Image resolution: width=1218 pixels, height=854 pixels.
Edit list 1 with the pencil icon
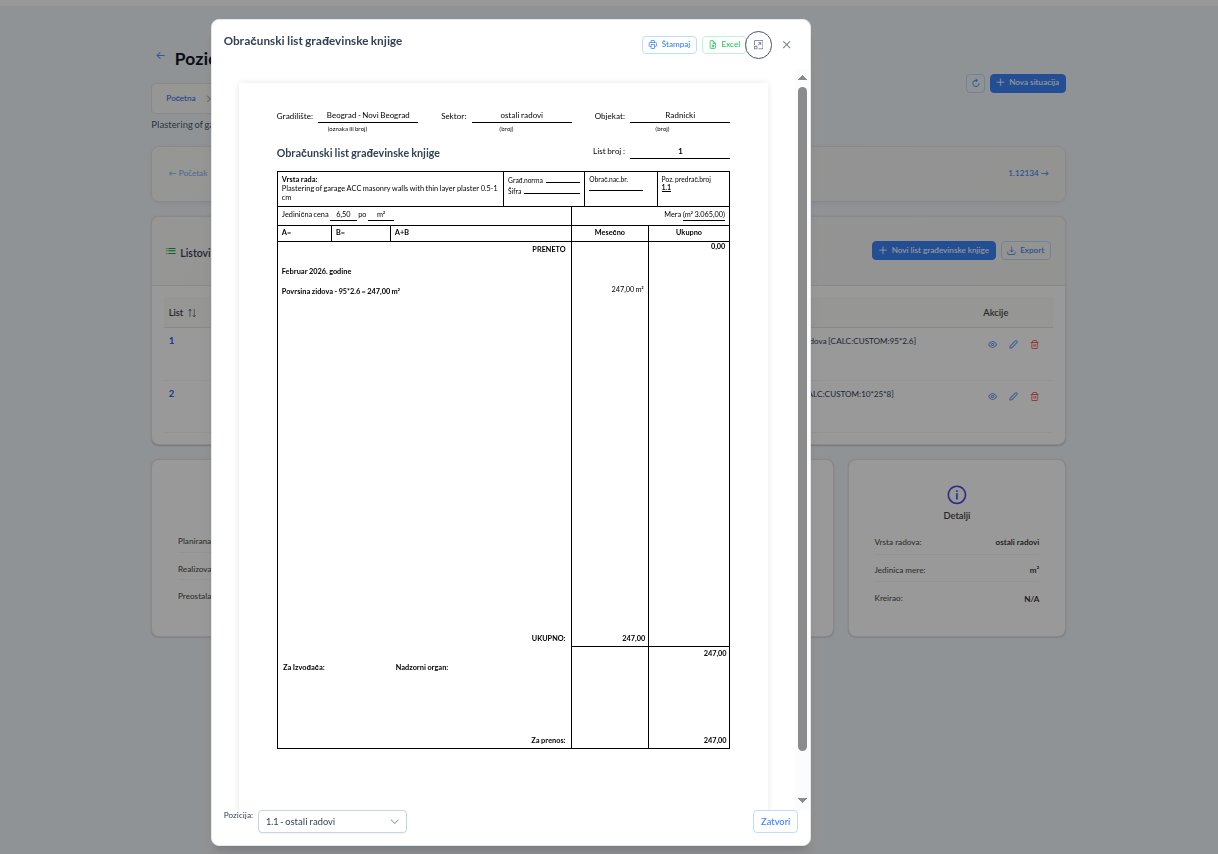point(1013,343)
